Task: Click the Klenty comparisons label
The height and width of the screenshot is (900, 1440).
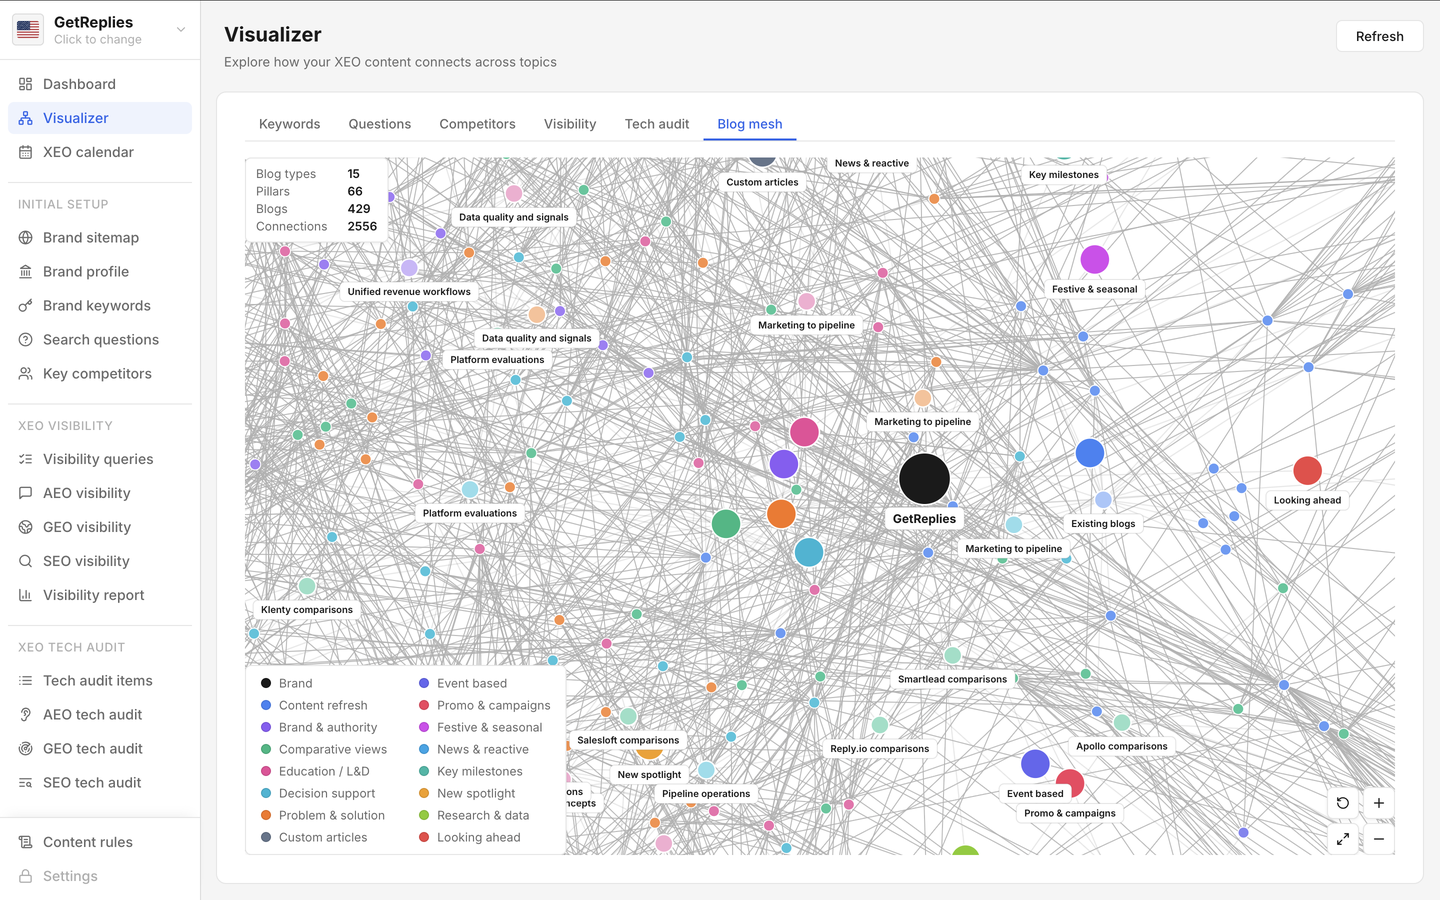Action: pos(307,609)
